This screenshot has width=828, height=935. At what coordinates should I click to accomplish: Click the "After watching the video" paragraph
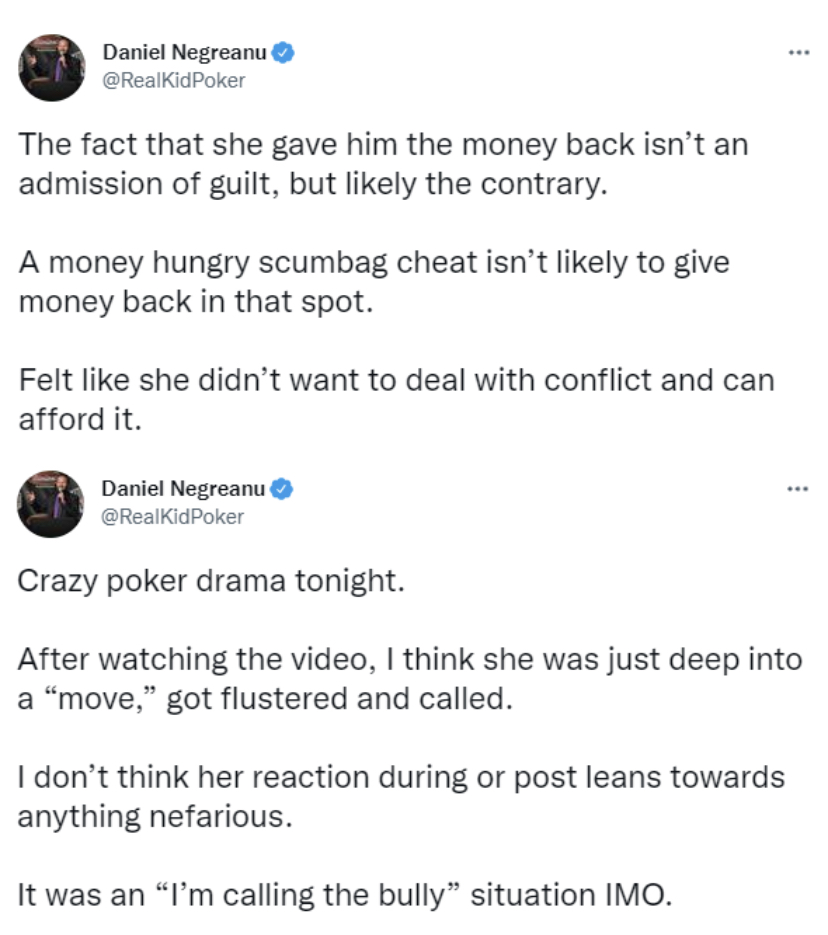[408, 679]
